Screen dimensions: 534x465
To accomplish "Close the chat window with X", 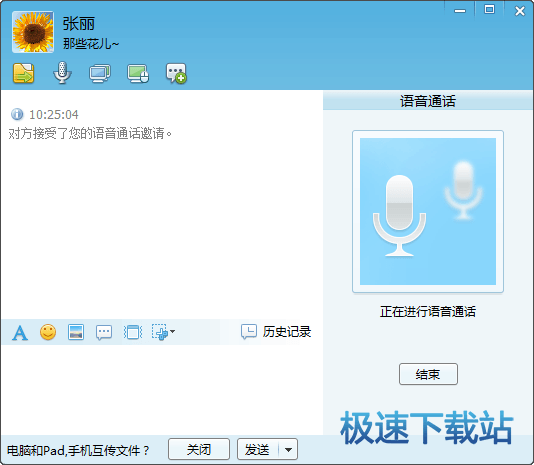I will tap(520, 11).
